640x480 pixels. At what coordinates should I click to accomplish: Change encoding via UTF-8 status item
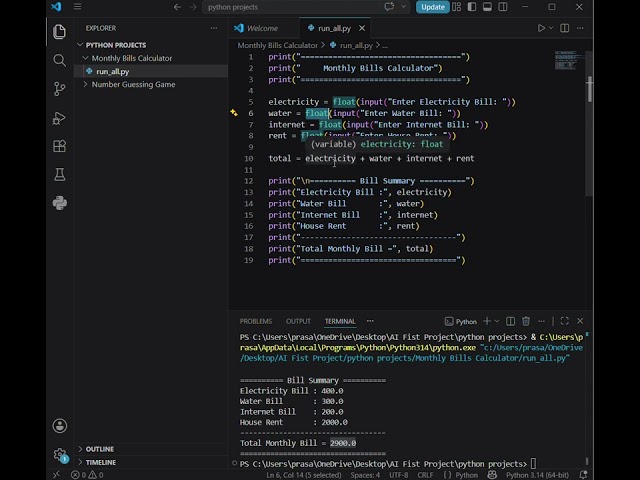[x=398, y=475]
